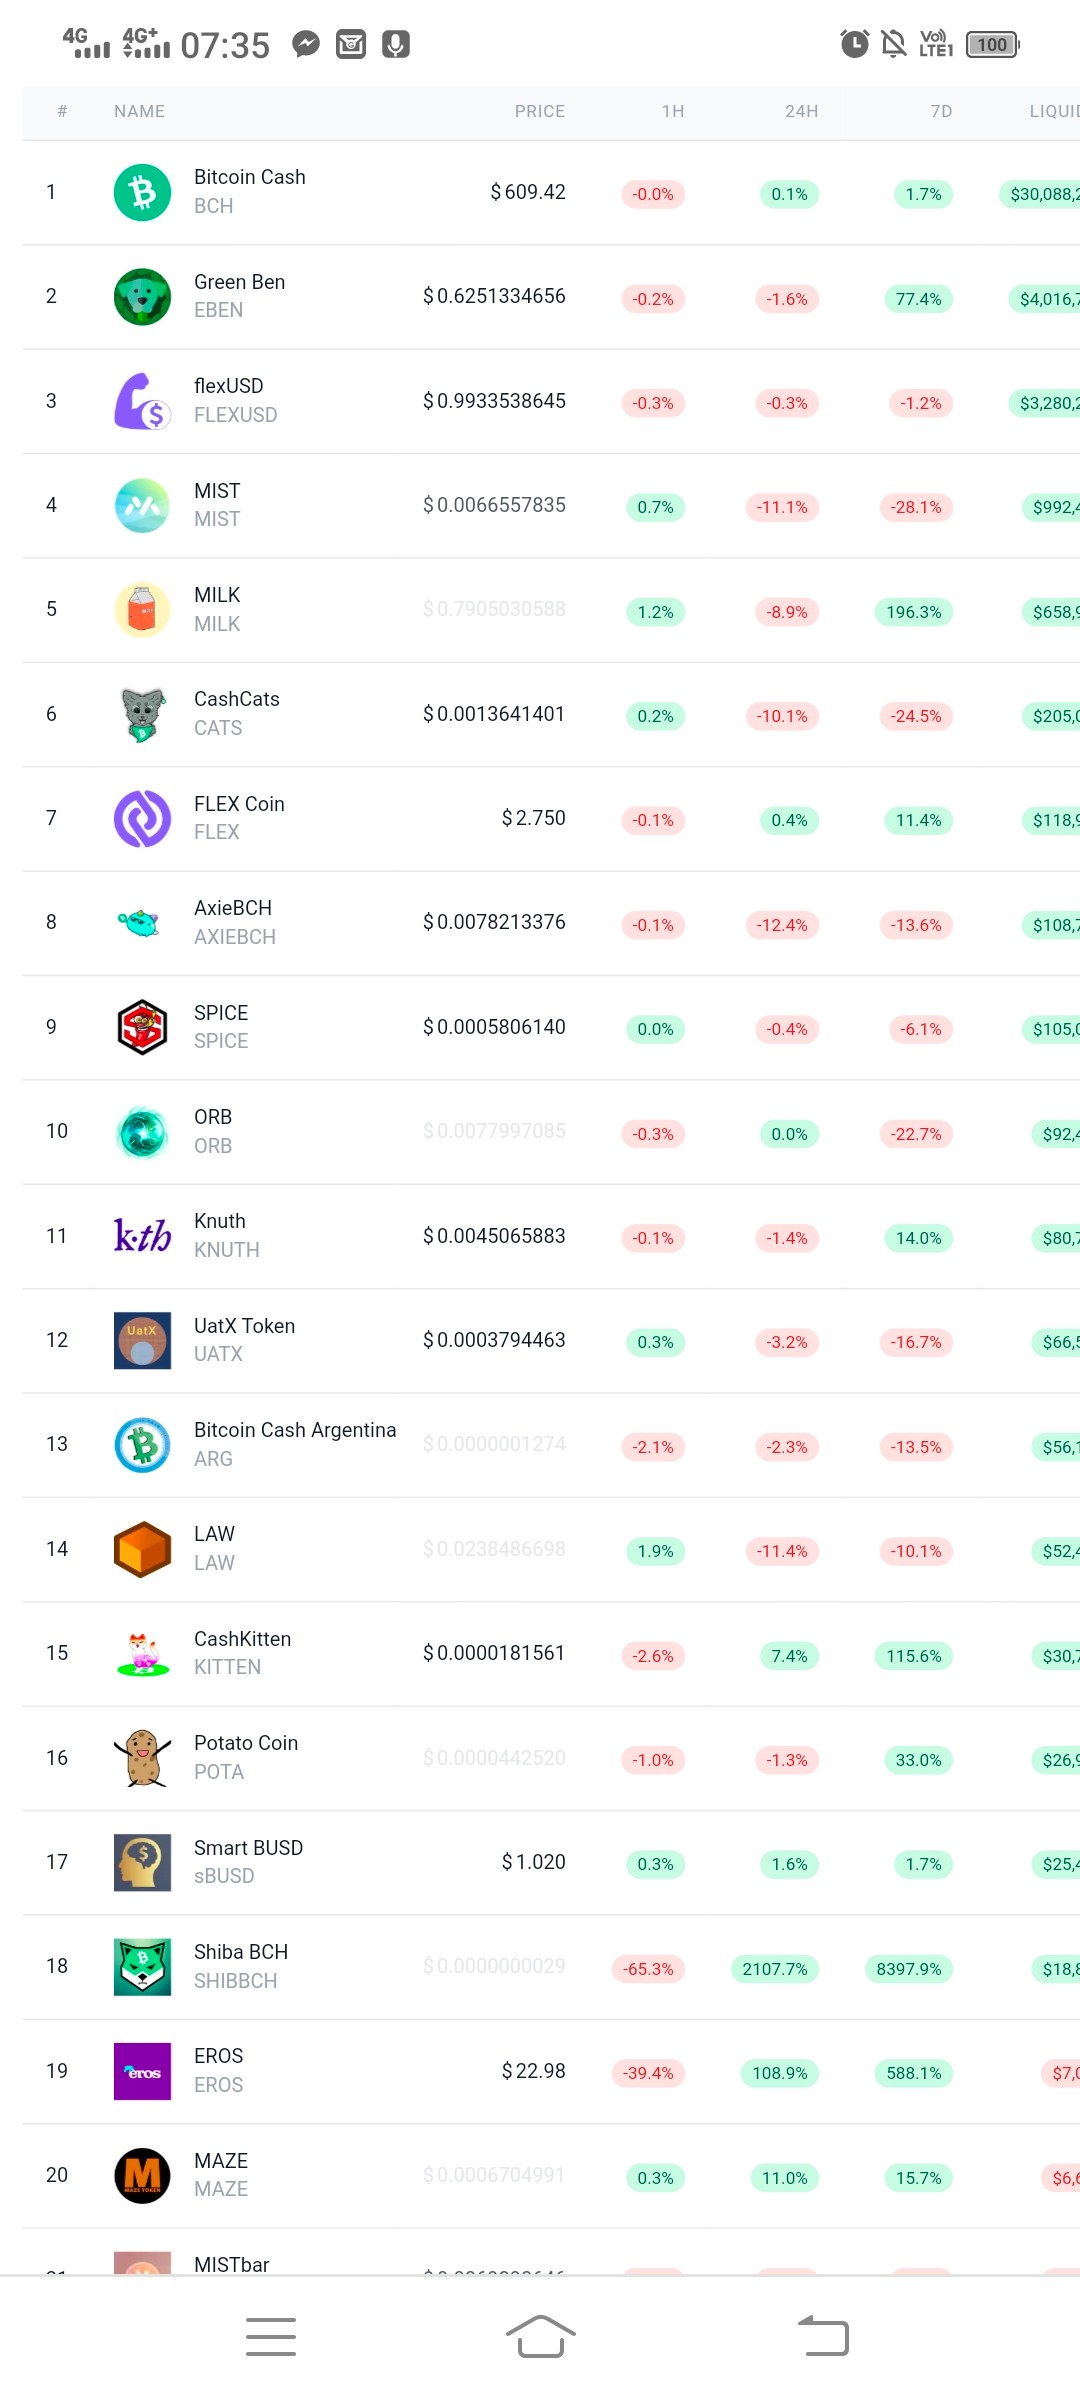Sort table by PRICE column header
The image size is (1080, 2400).
click(x=540, y=111)
